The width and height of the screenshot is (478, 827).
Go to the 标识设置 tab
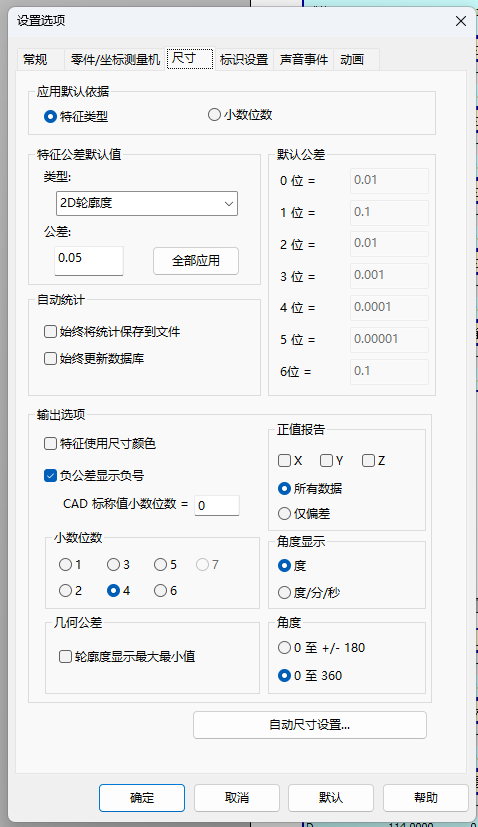point(244,60)
